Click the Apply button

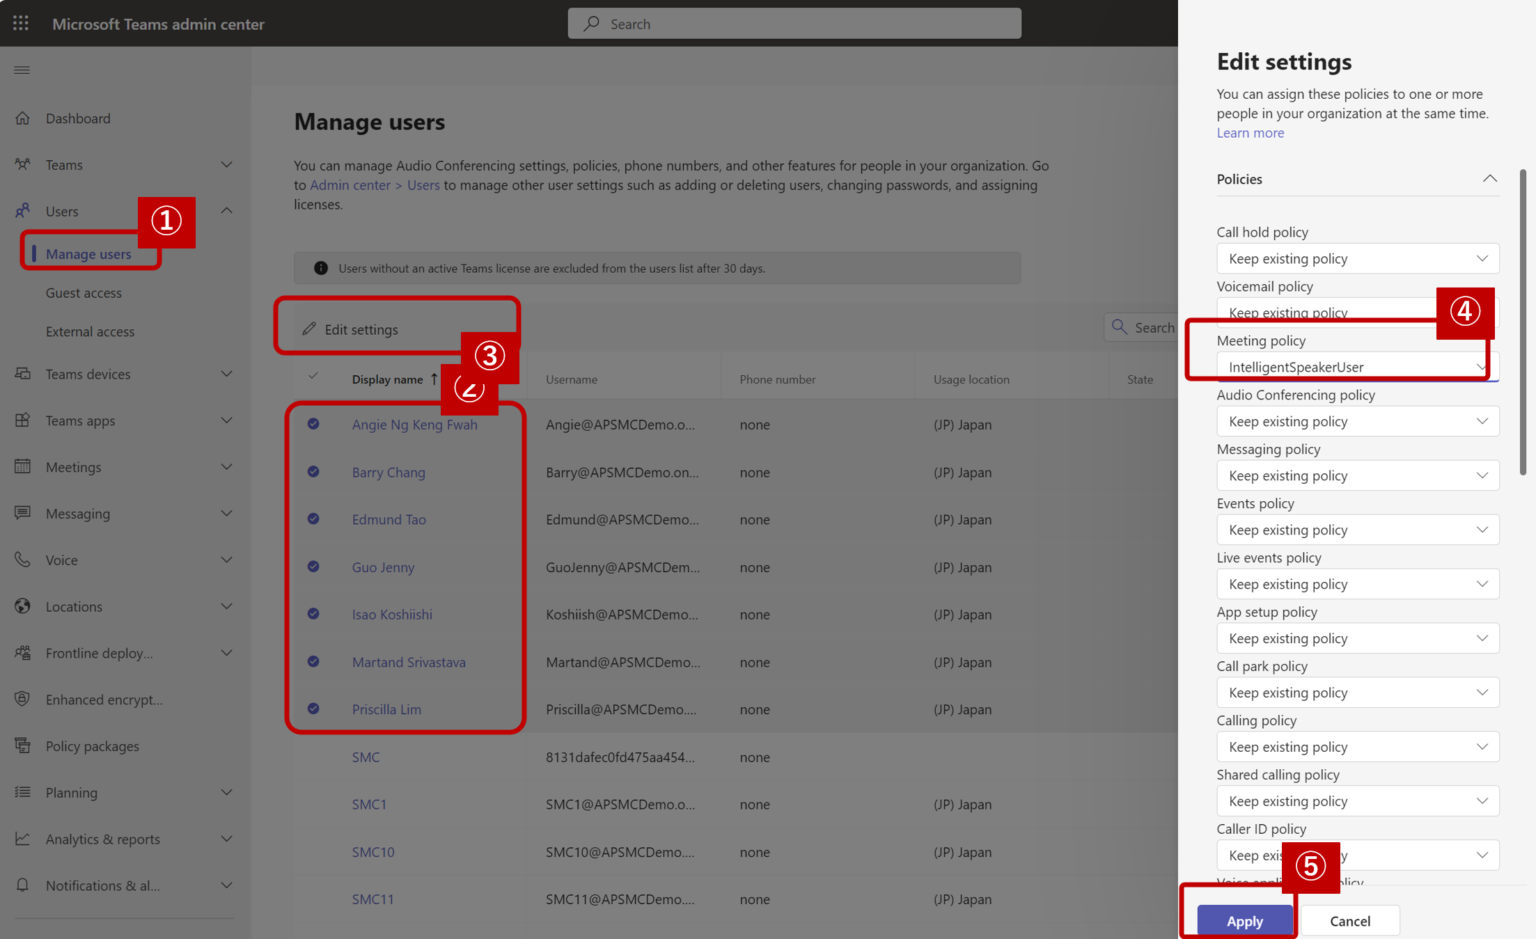tap(1245, 921)
